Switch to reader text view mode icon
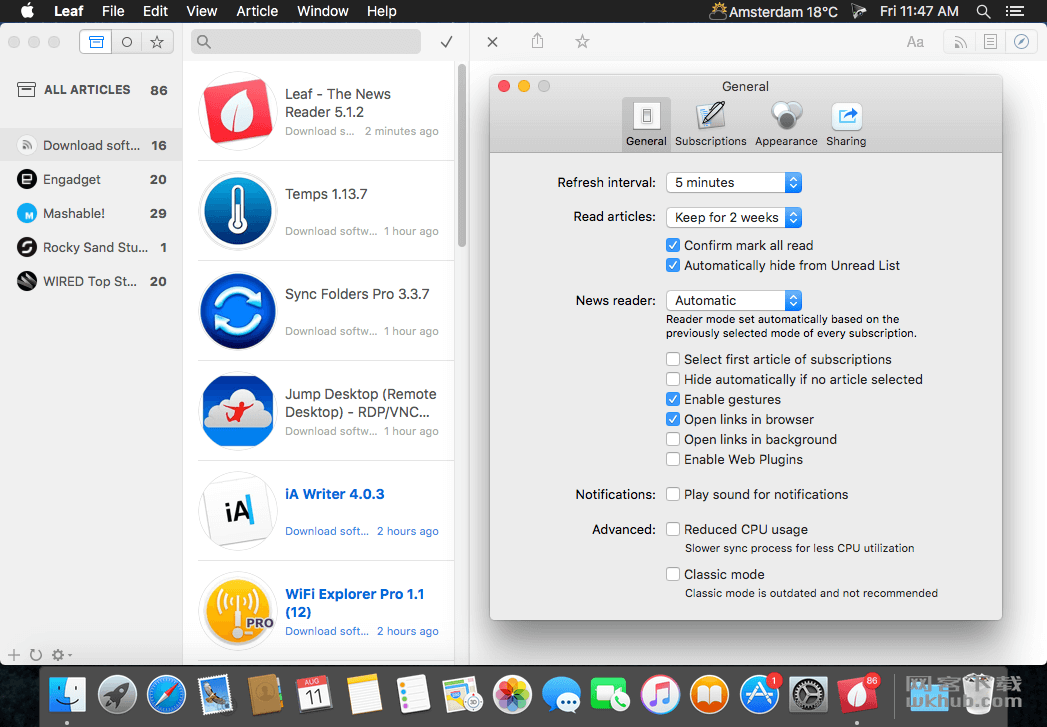The image size is (1047, 727). click(x=990, y=42)
